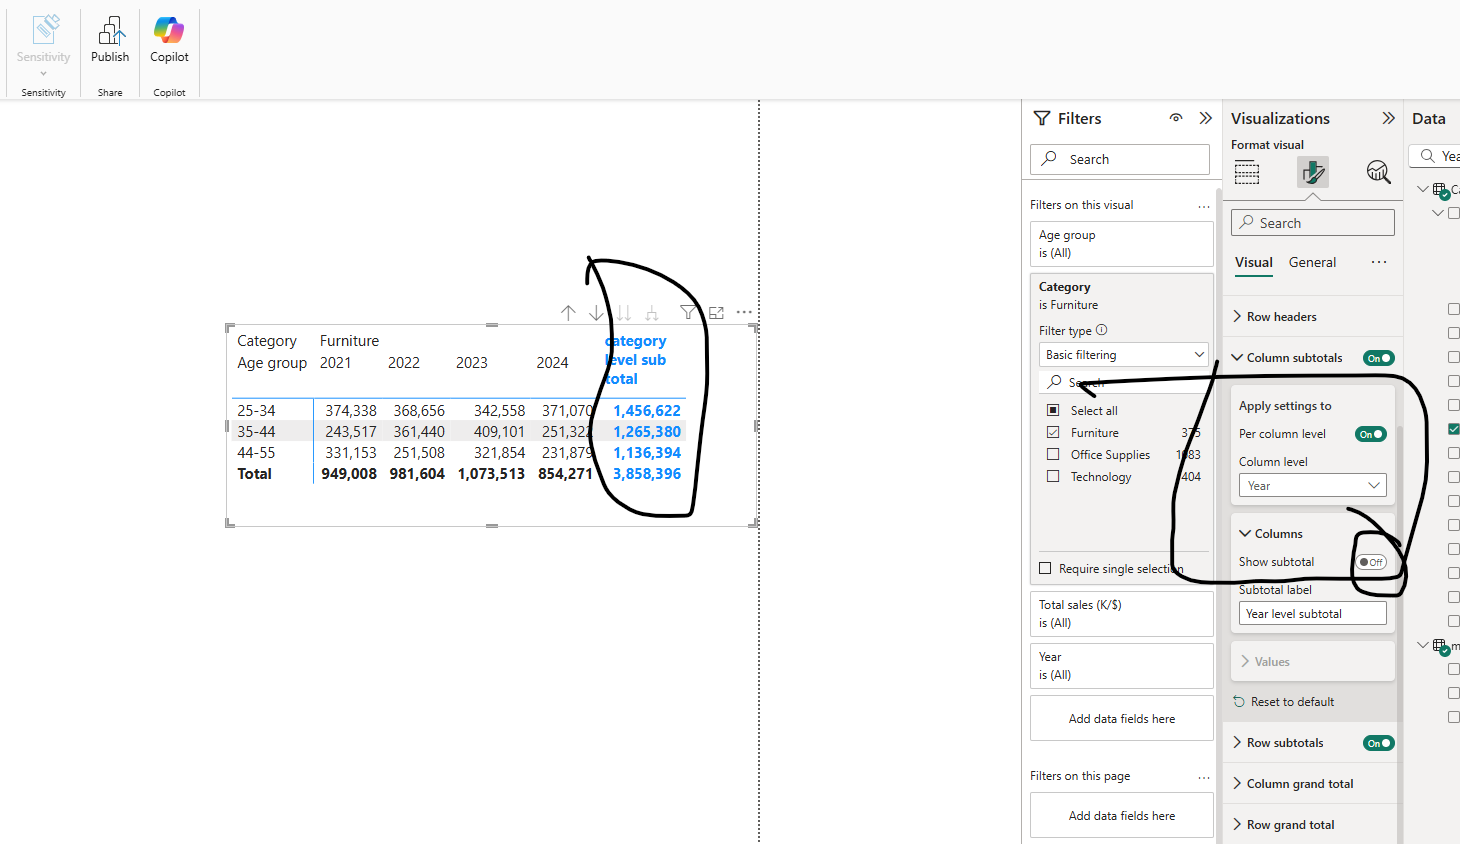
Task: Click the Drill up arrow on the matrix
Action: 568,313
